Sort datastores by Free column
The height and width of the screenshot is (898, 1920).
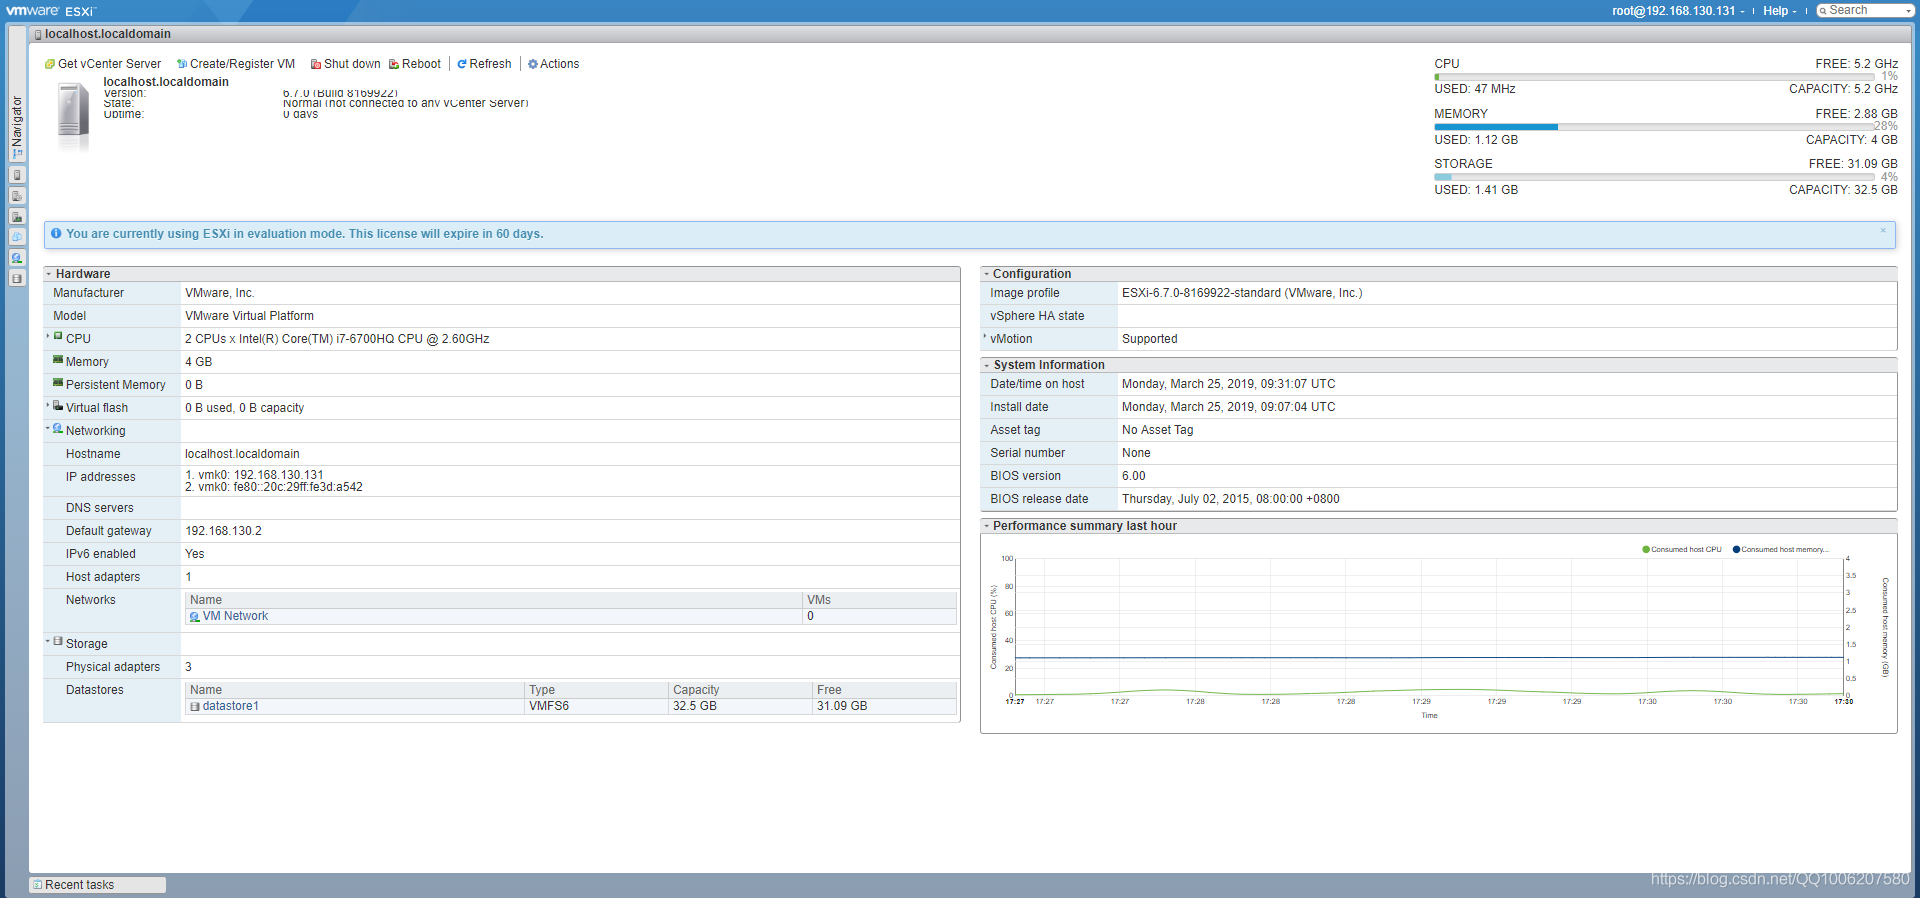pos(885,691)
